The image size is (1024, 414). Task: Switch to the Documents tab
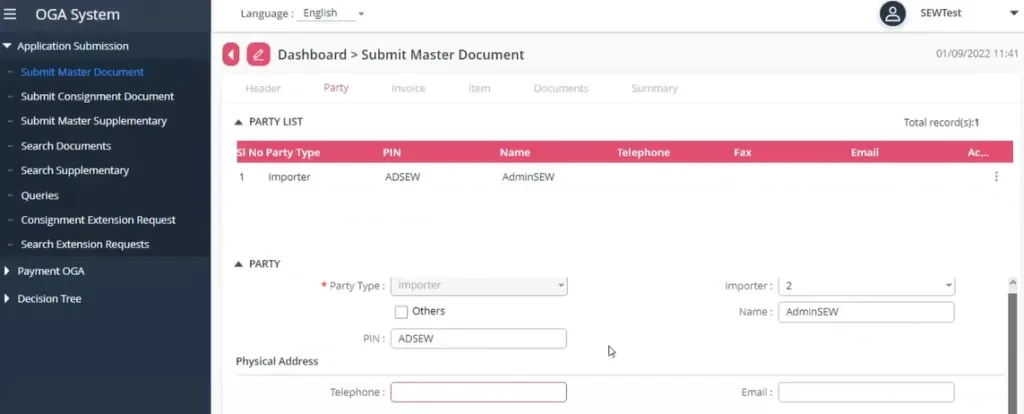560,89
